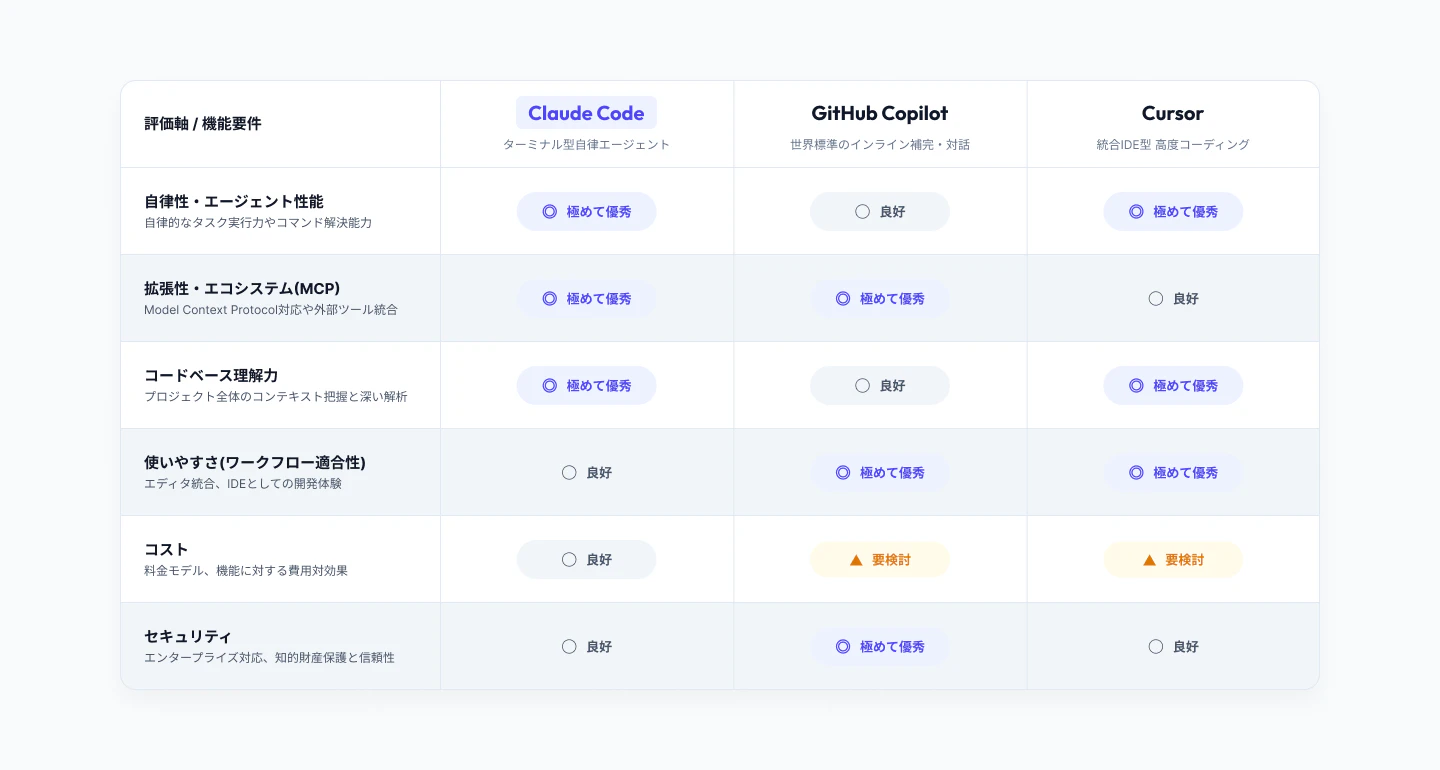Click the warning triangle icon in Copilot's コスト cell
Image resolution: width=1440 pixels, height=770 pixels.
tap(856, 560)
